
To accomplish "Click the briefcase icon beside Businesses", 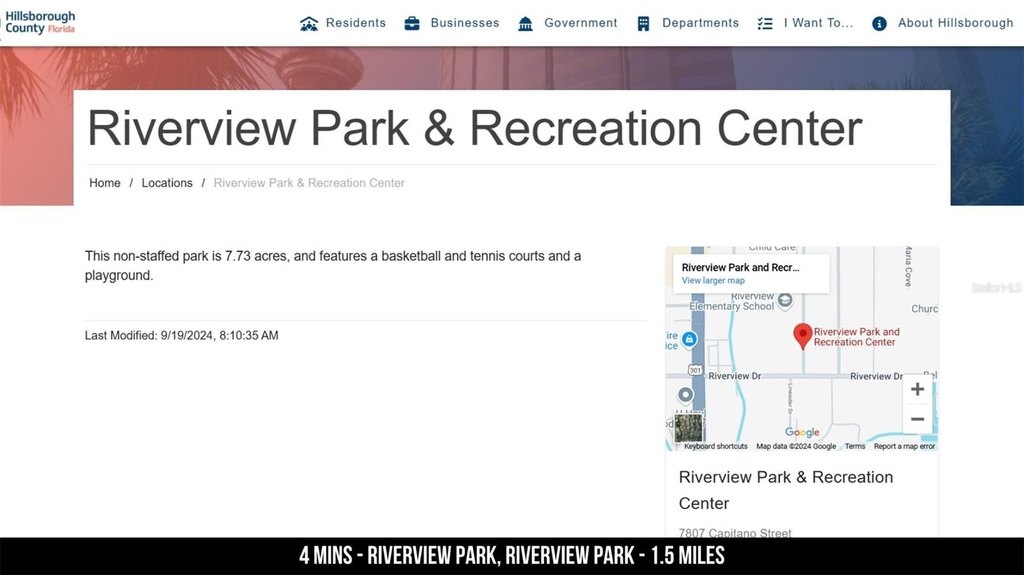I will coord(412,23).
